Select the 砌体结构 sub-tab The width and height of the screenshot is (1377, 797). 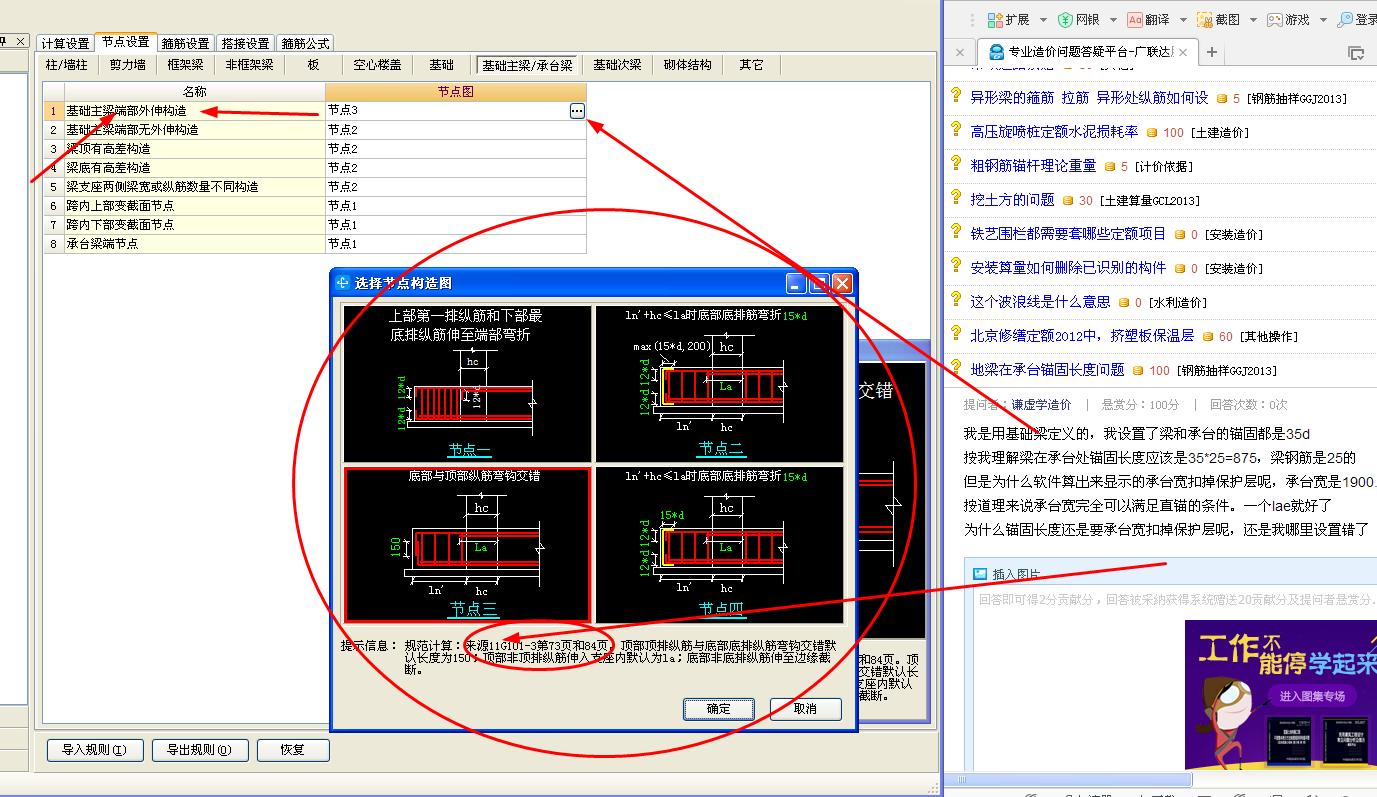[x=688, y=65]
